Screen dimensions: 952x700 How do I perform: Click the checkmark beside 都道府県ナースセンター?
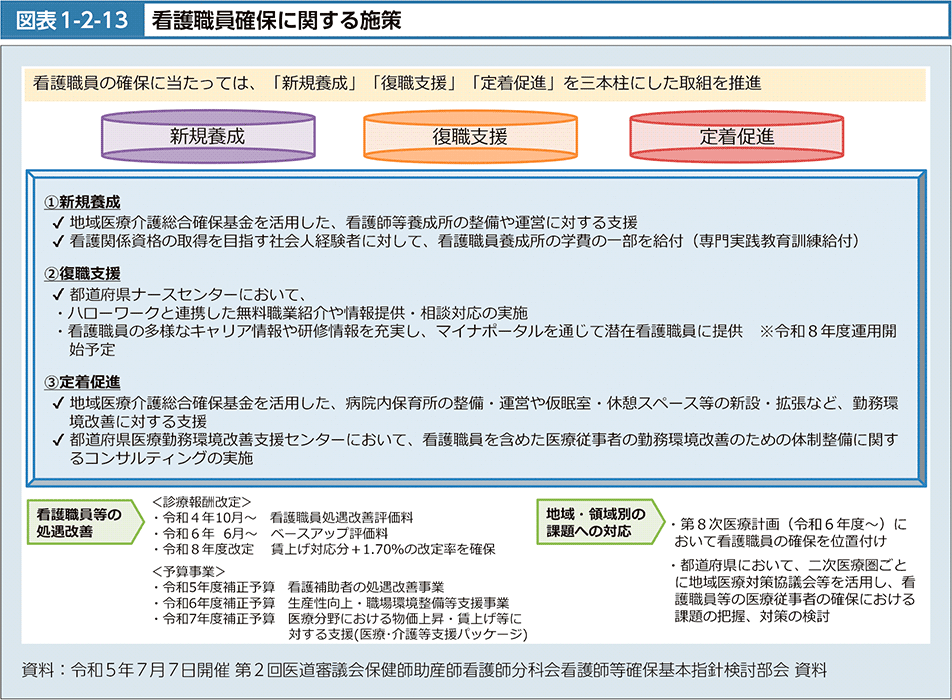click(58, 295)
